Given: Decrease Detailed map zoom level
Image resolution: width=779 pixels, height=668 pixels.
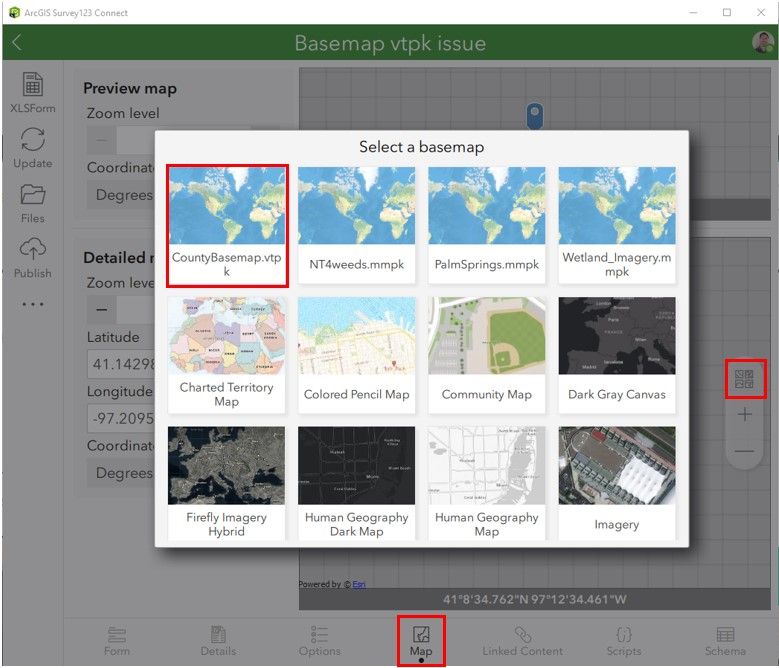Looking at the screenshot, I should point(101,309).
